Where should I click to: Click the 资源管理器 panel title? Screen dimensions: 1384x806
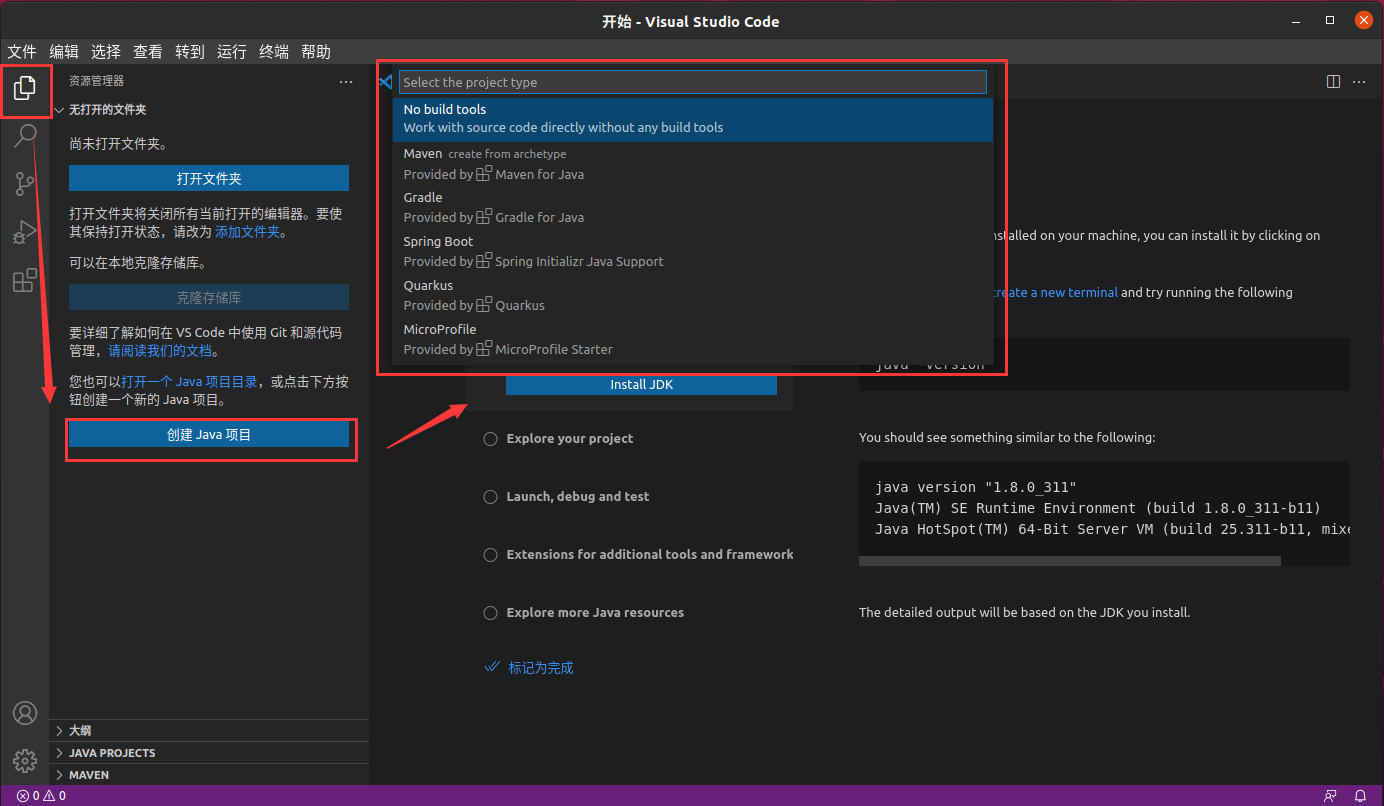point(96,81)
